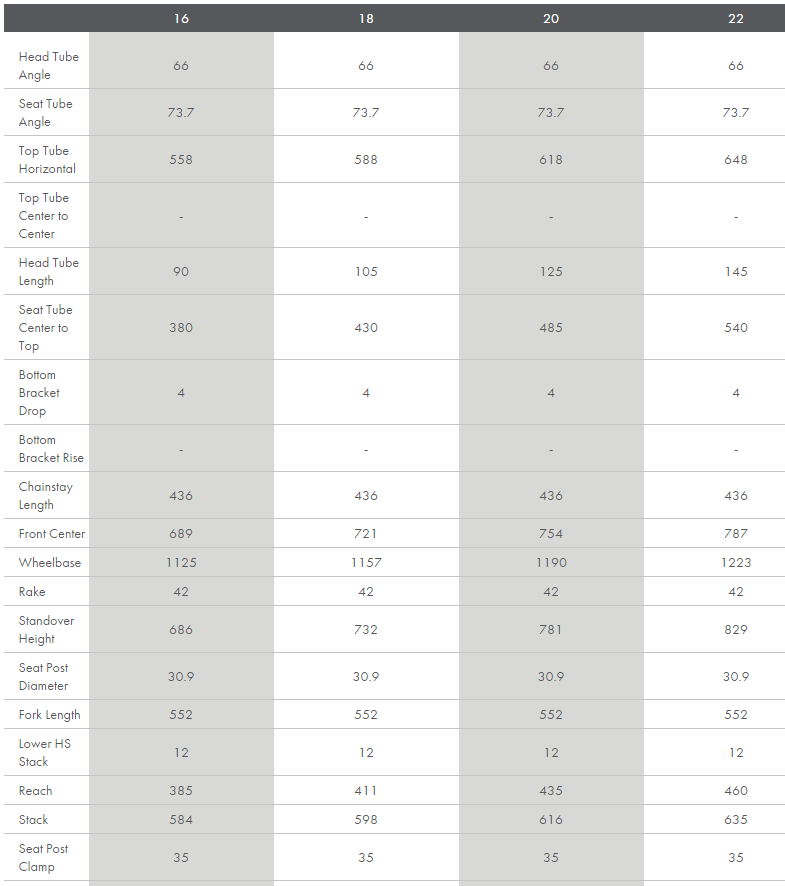The image size is (785, 886).
Task: Select the 781 standover height value
Action: [551, 630]
